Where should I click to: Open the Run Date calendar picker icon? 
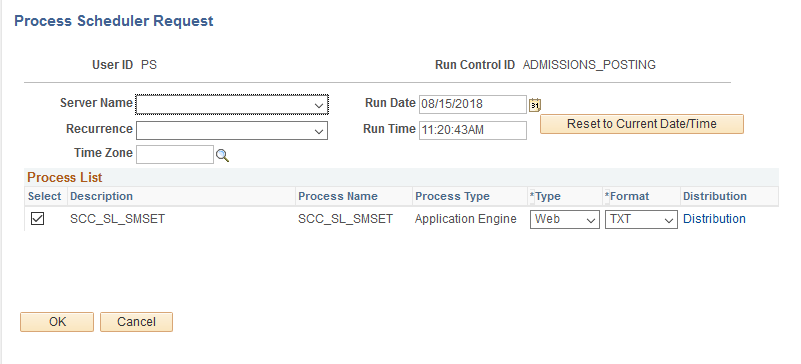pos(535,105)
